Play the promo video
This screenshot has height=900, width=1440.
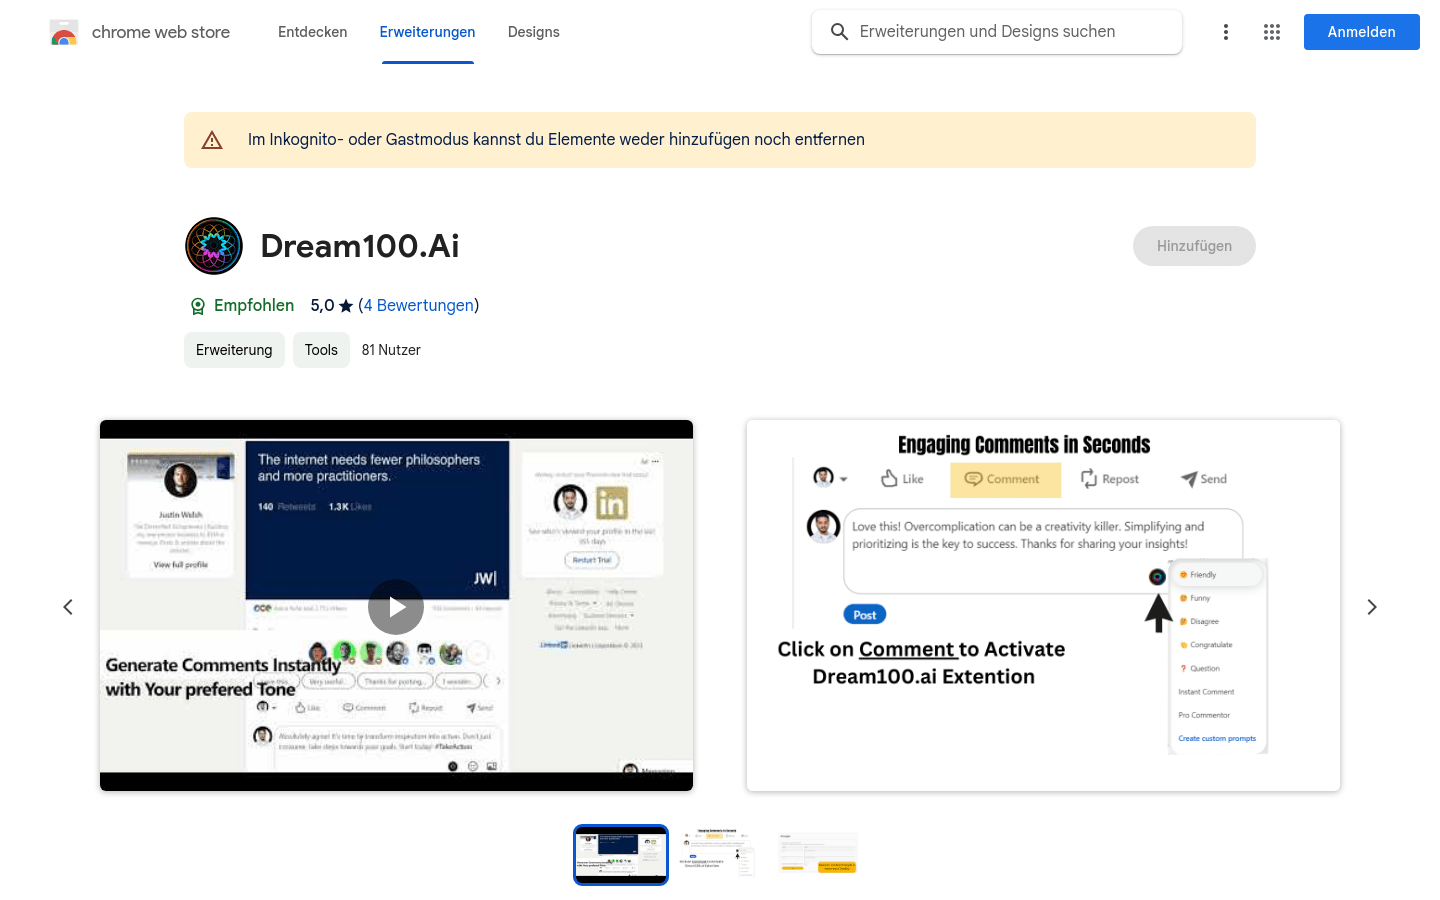click(396, 607)
